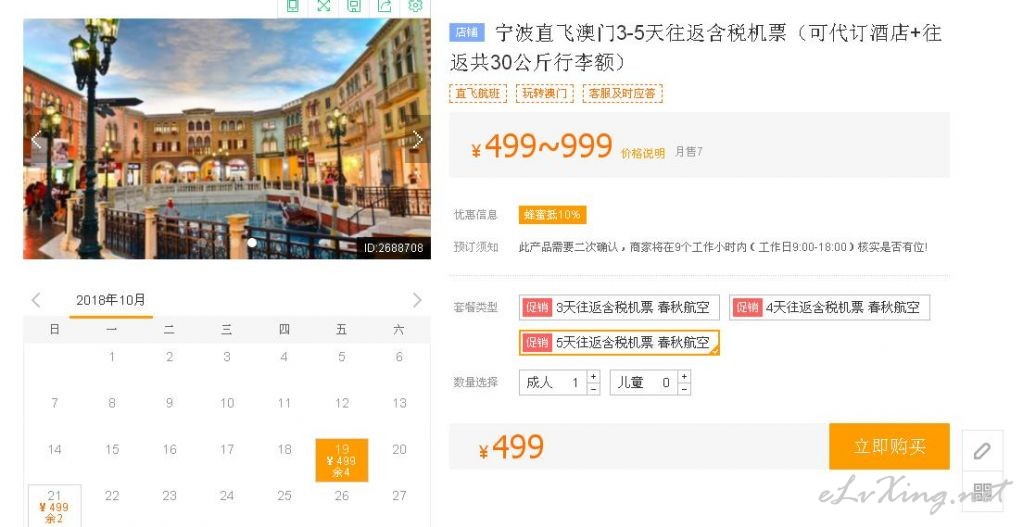
Task: Go to previous month in calendar
Action: tap(36, 300)
